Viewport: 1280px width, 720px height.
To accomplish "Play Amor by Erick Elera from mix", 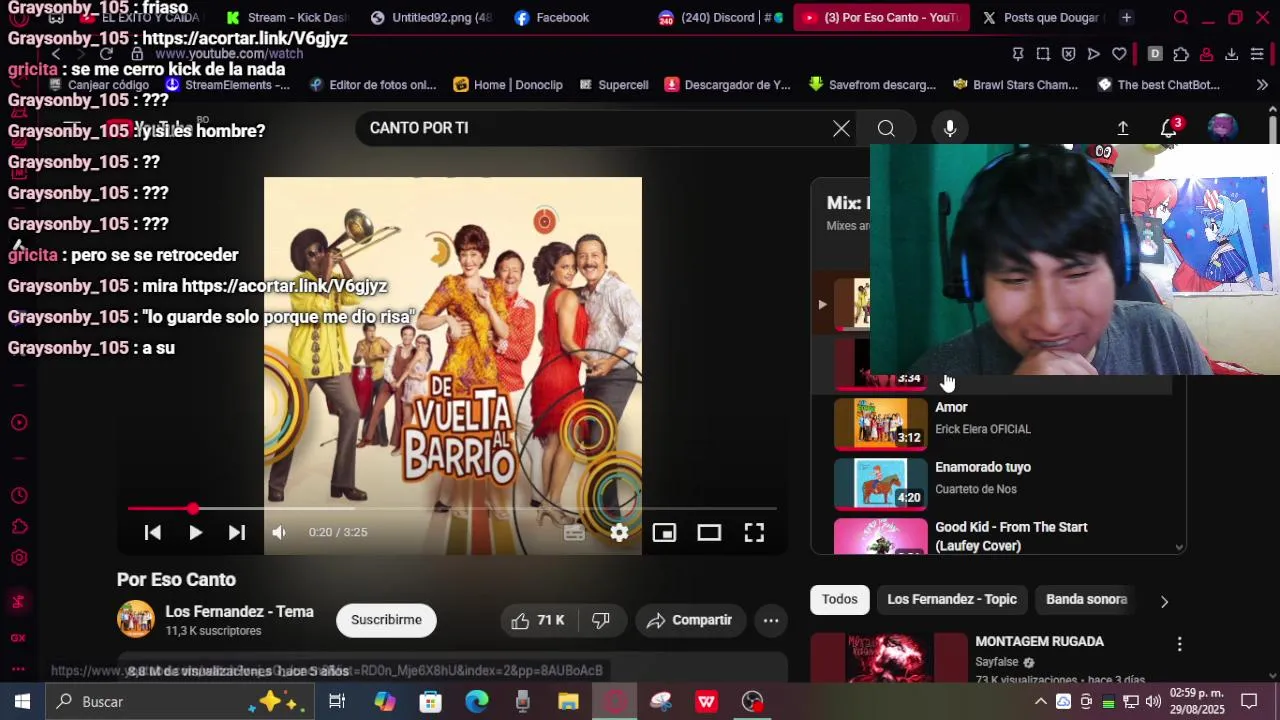I will (1000, 423).
